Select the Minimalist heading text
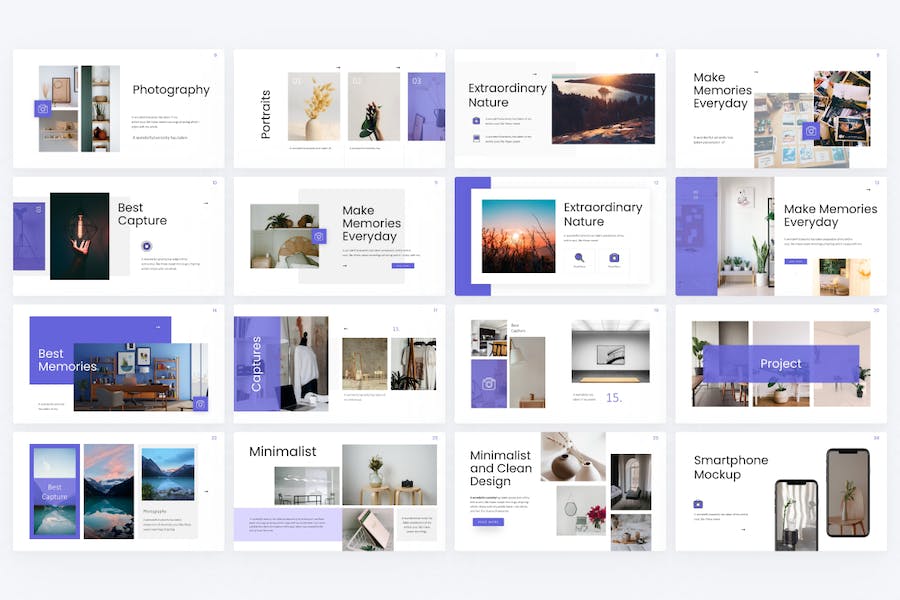The image size is (900, 600). [x=282, y=451]
